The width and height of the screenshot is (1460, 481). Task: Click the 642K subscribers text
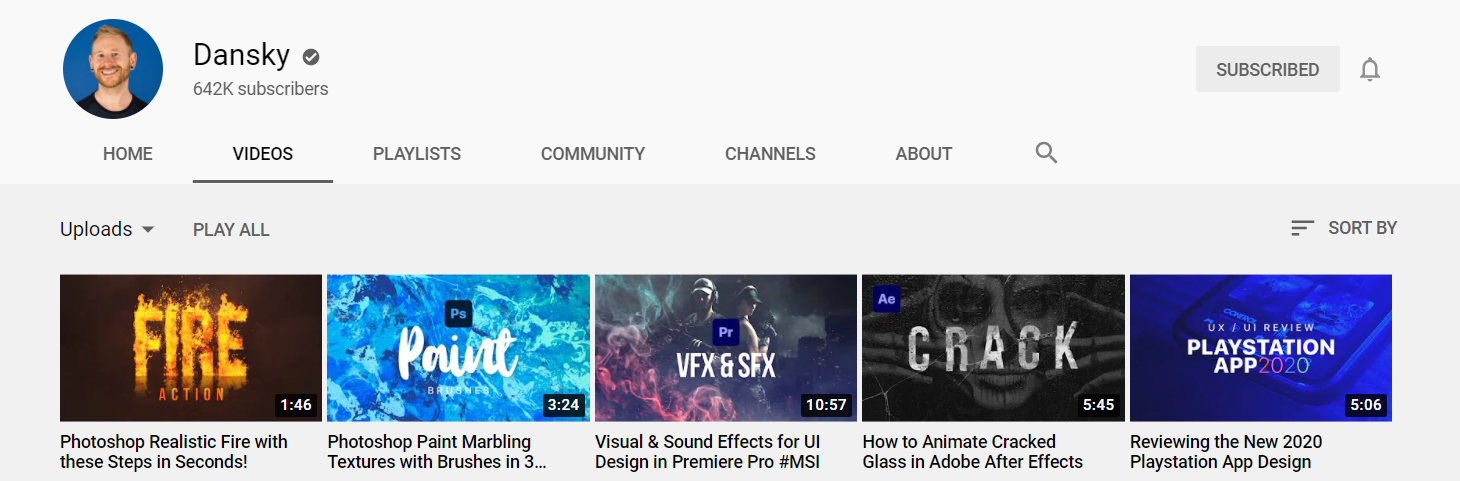coord(261,89)
